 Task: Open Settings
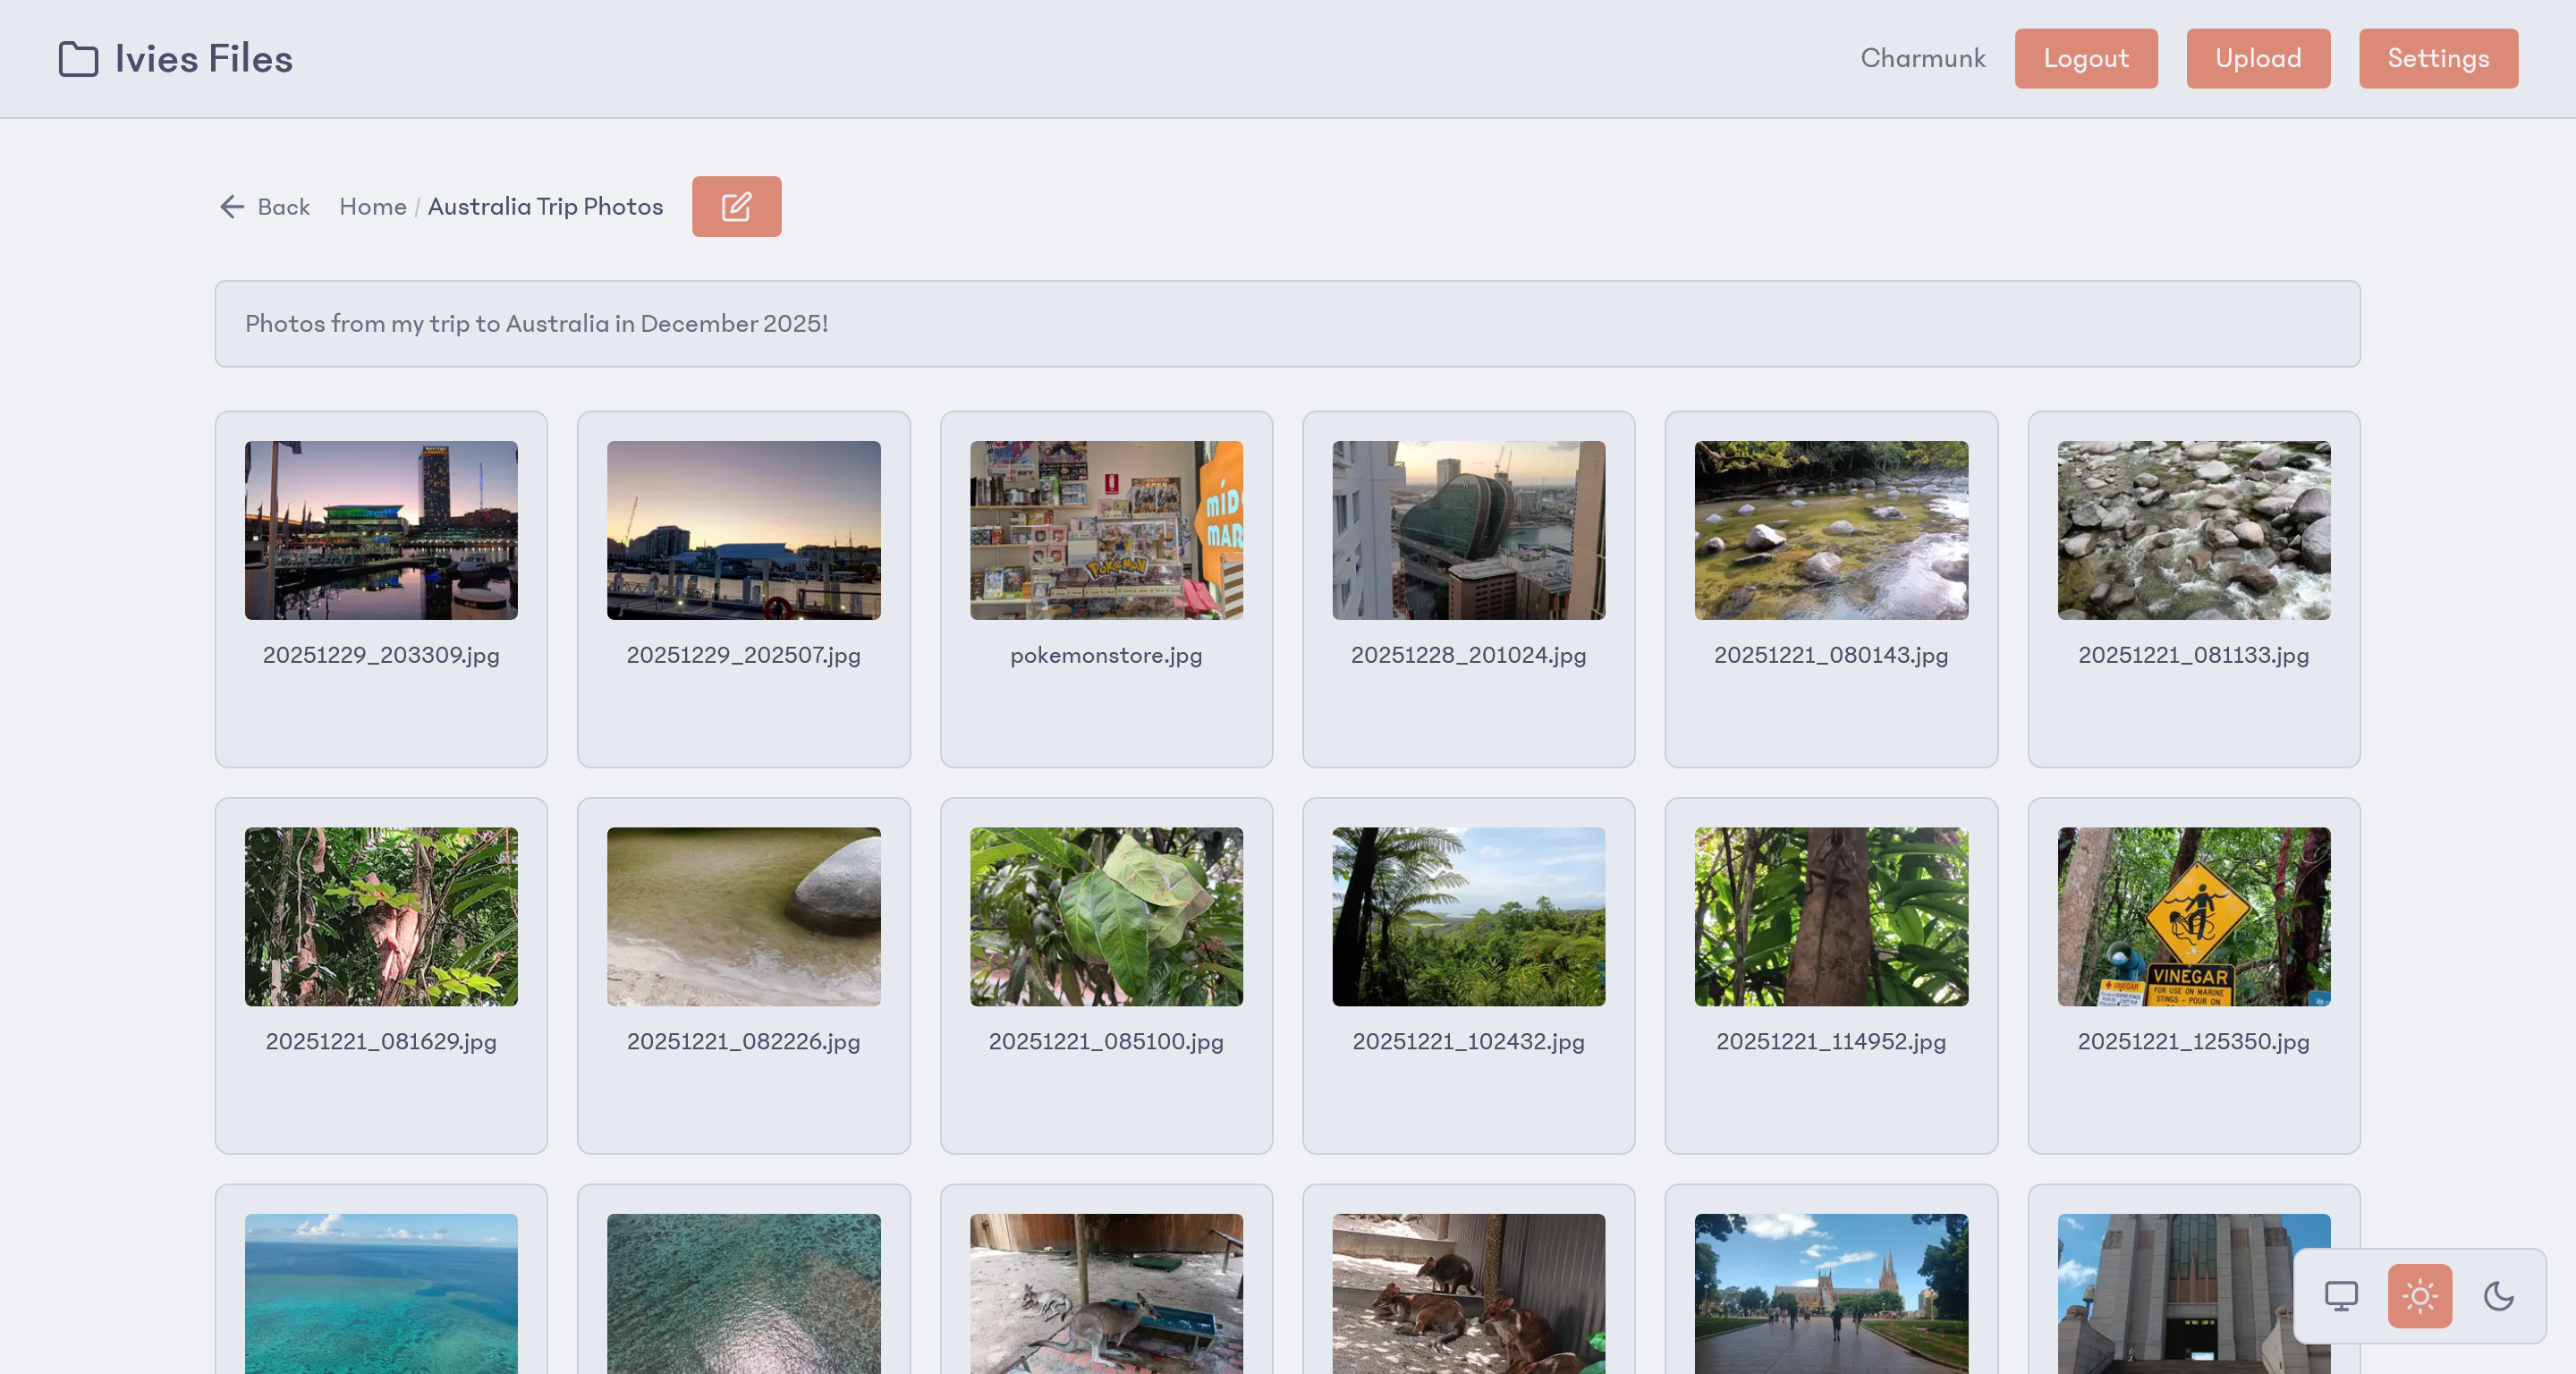point(2438,58)
